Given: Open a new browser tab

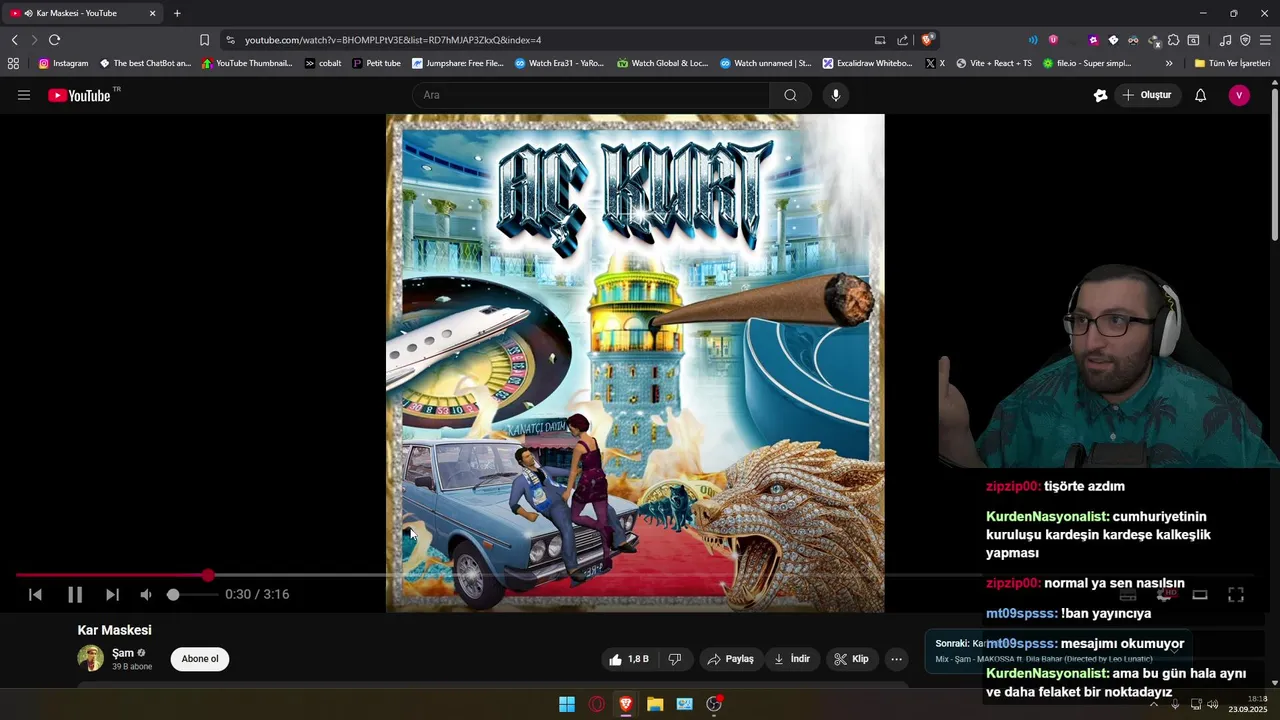Looking at the screenshot, I should click(177, 13).
